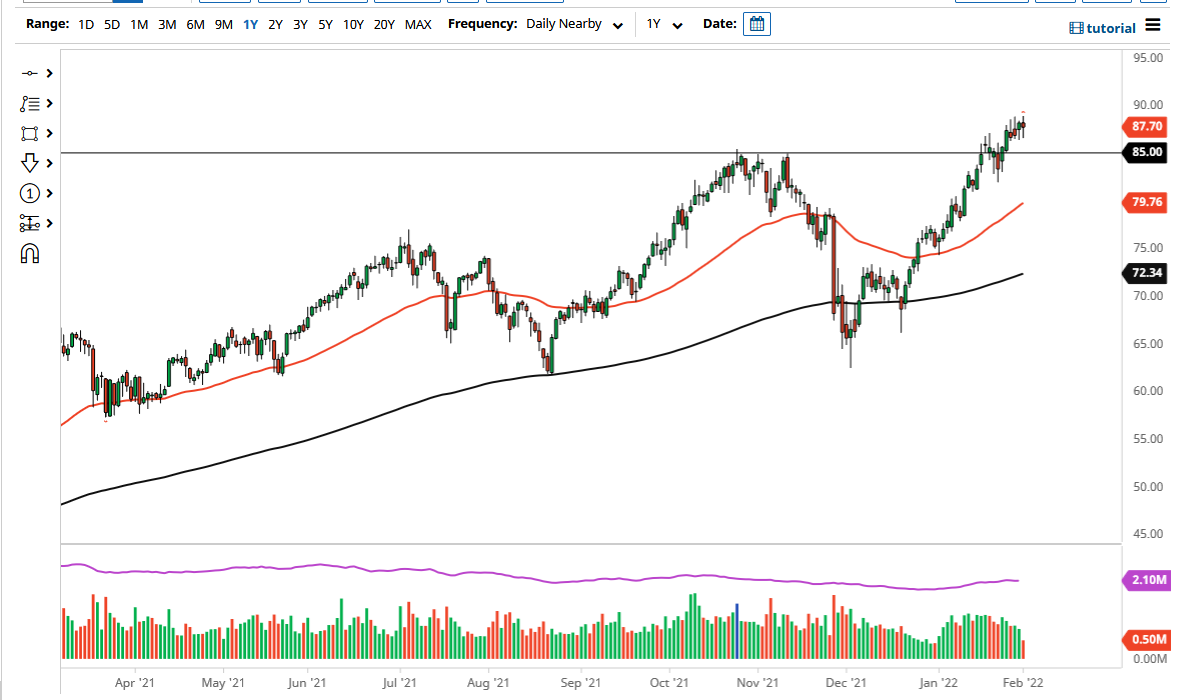Open the calendar date picker
The height and width of the screenshot is (700, 1179).
tap(756, 23)
